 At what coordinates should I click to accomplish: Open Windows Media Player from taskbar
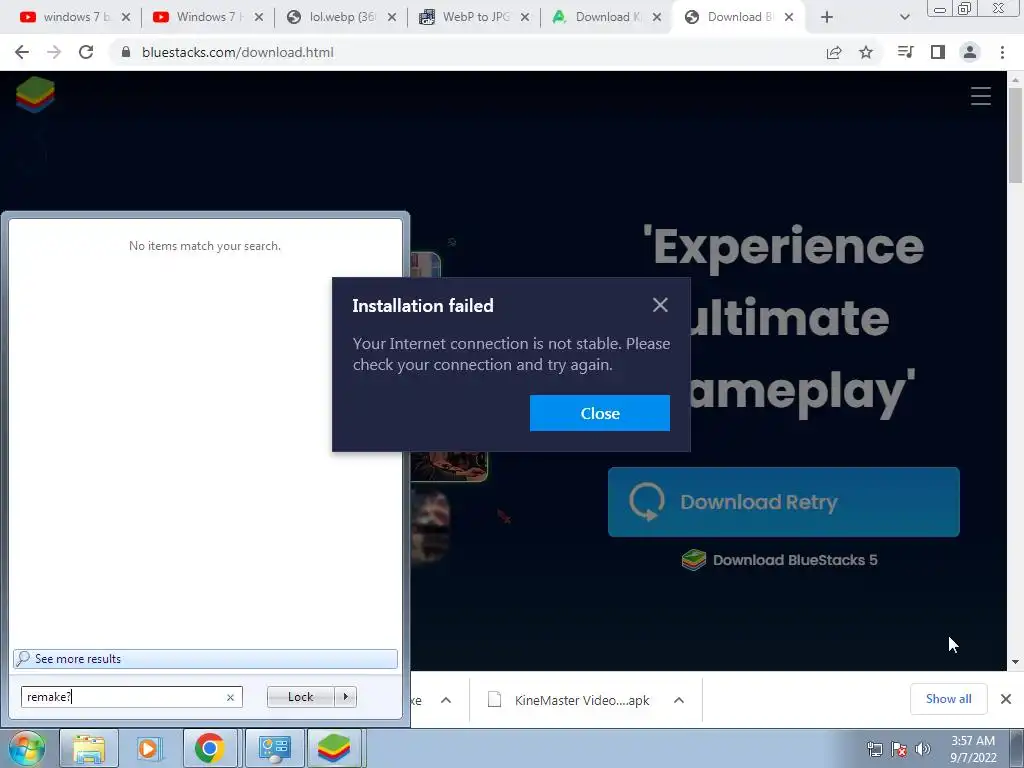click(148, 748)
